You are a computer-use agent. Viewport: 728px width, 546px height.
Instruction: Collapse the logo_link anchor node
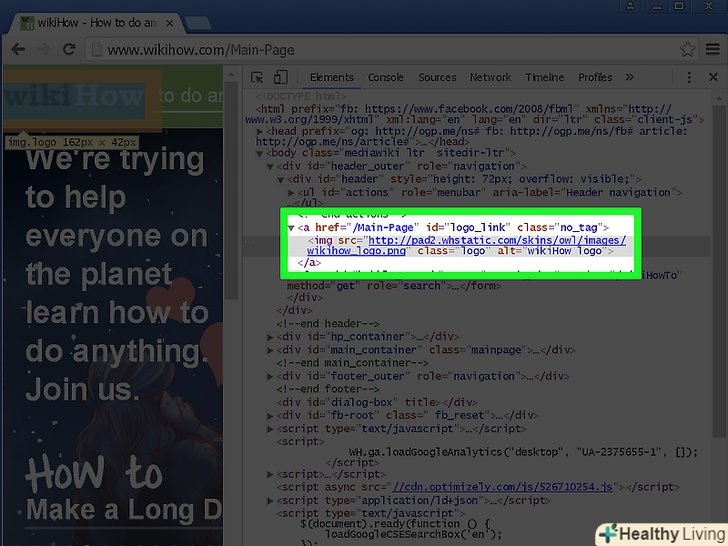pyautogui.click(x=291, y=228)
